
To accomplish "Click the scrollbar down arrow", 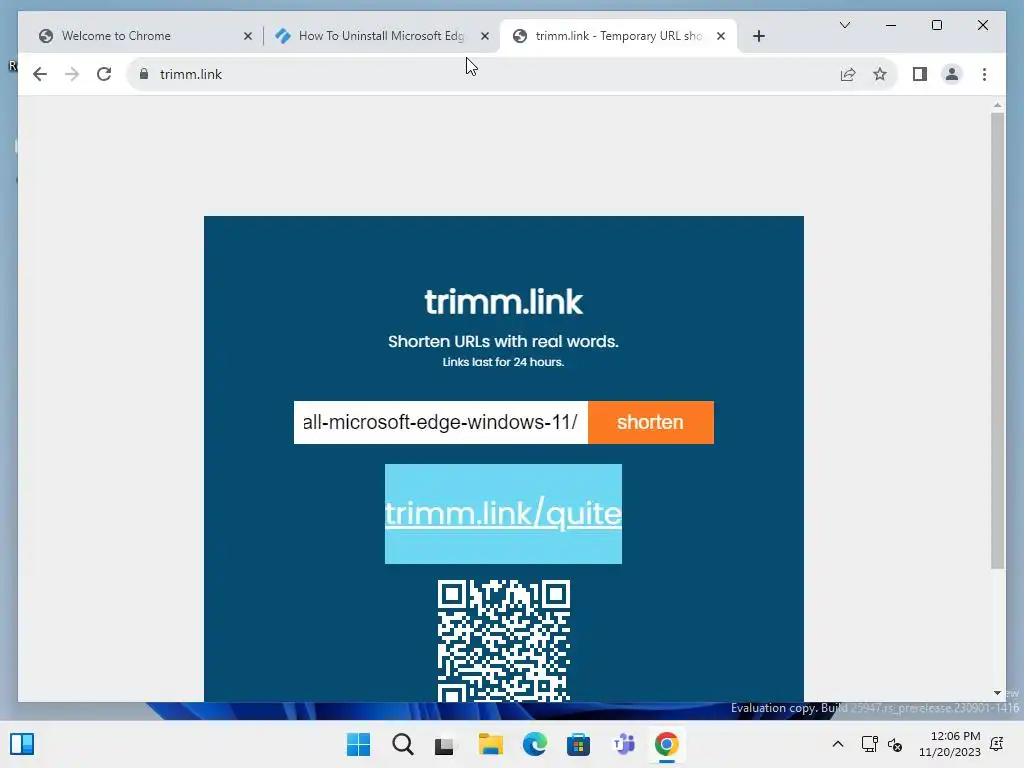I will [997, 693].
